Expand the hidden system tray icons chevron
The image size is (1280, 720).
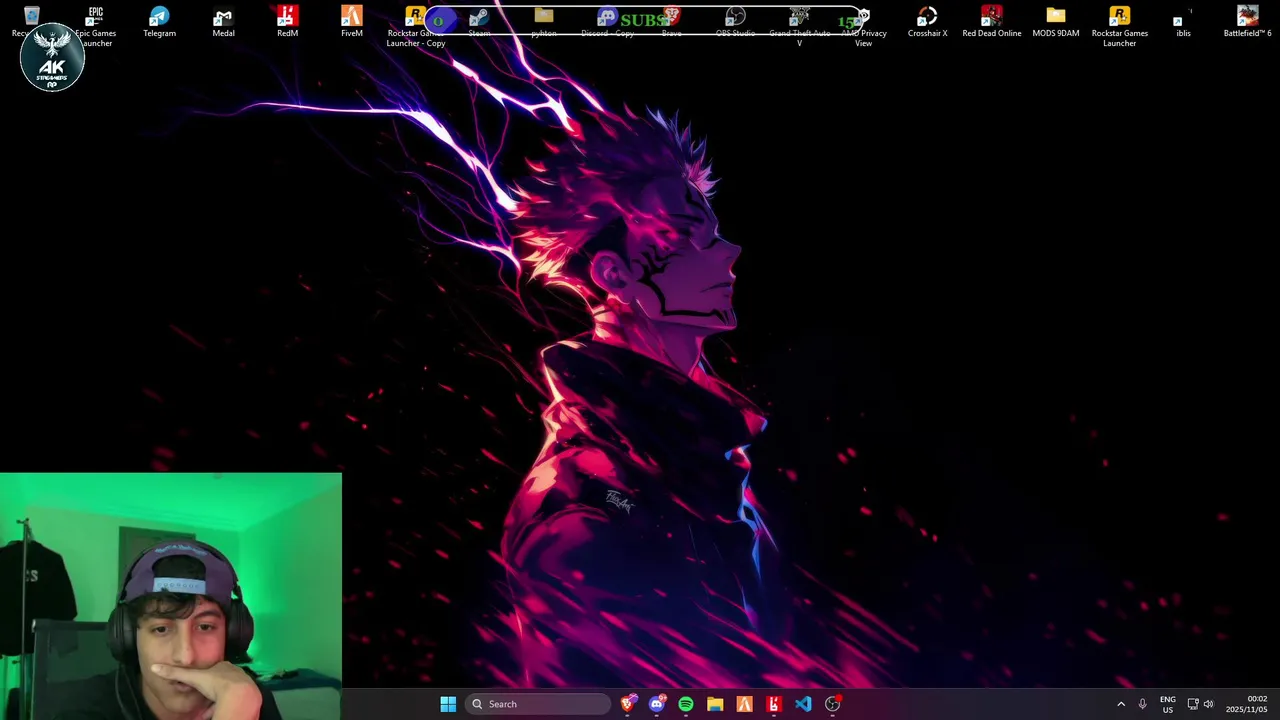pyautogui.click(x=1121, y=704)
